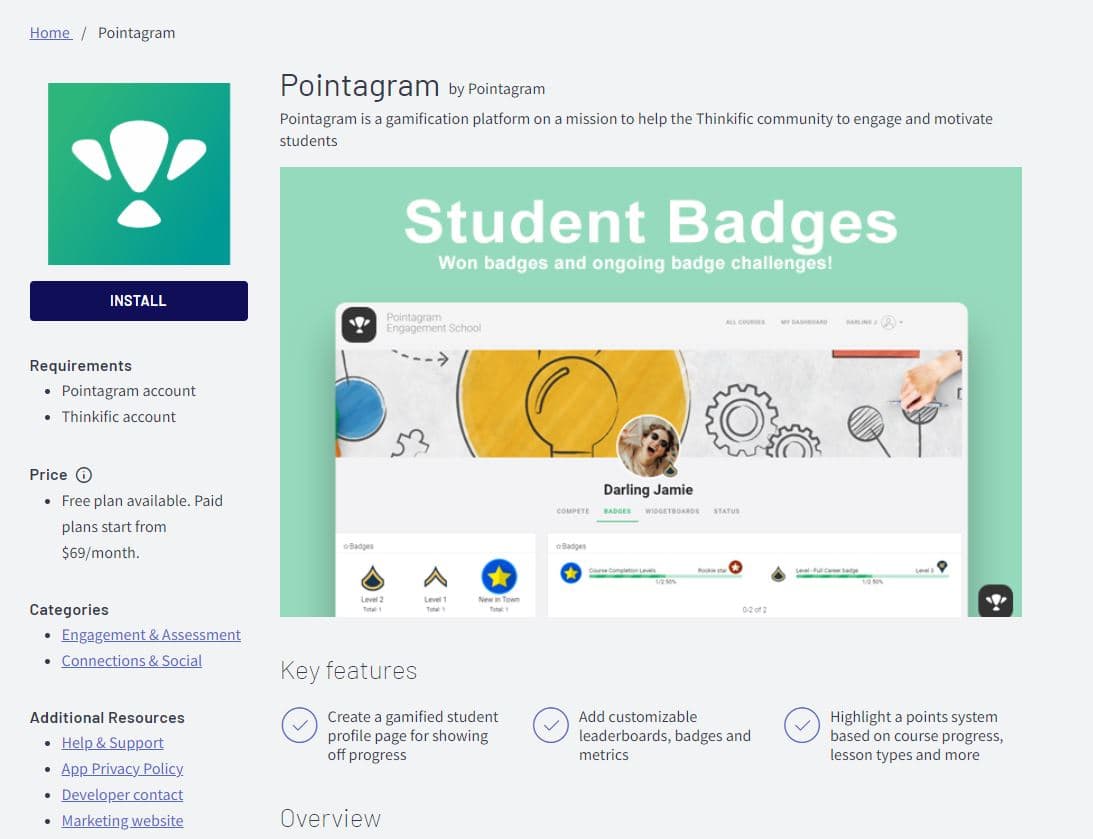Open the Help & Support link

point(112,743)
